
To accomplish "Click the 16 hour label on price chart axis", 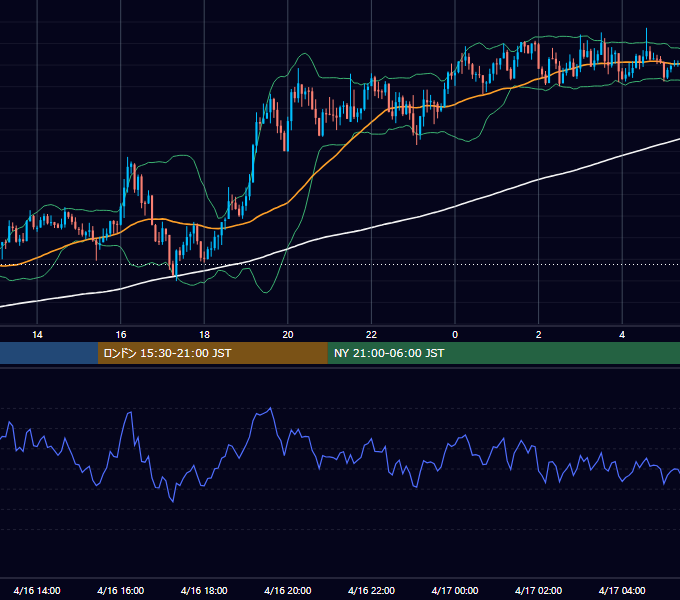I will click(x=121, y=335).
